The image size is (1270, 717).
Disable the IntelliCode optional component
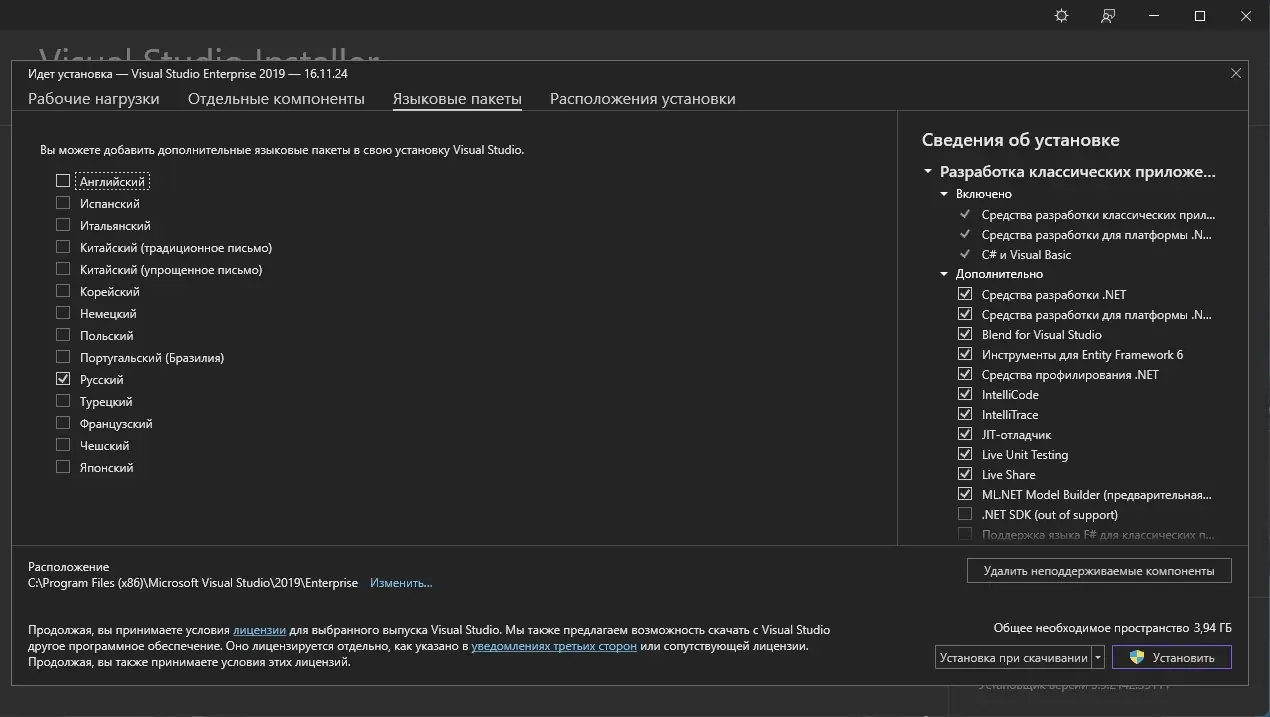[x=965, y=394]
